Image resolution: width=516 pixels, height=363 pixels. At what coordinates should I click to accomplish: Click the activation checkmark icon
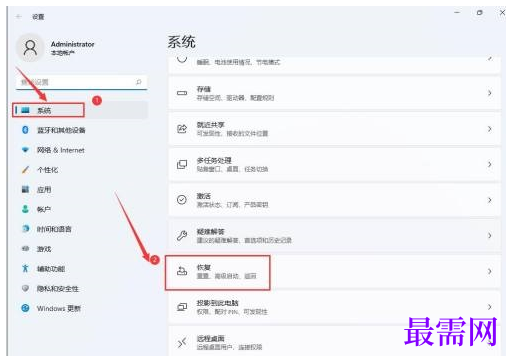click(x=182, y=200)
